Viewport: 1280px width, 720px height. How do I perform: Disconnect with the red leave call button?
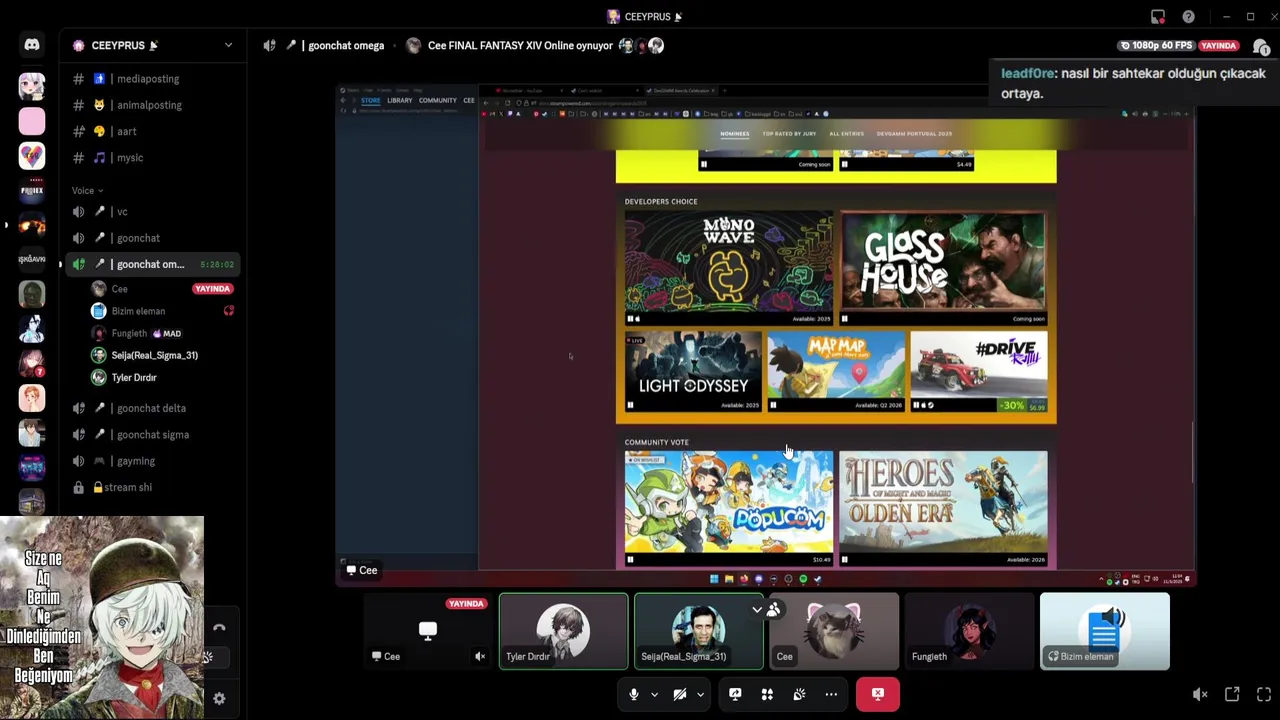click(x=878, y=694)
